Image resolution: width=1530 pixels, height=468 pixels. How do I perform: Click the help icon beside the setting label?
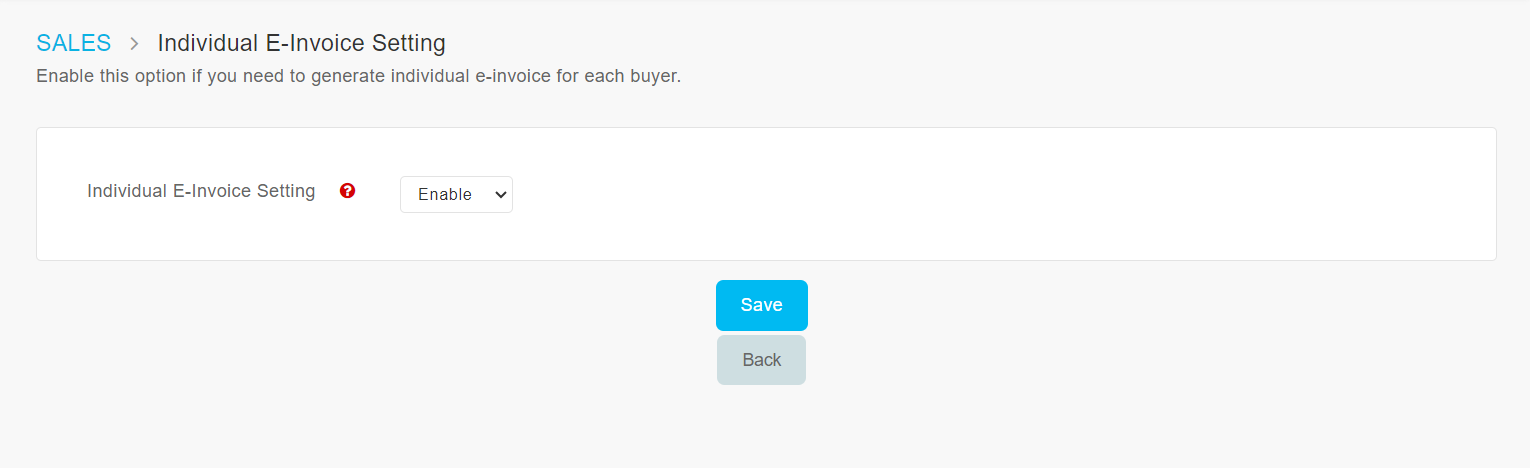click(348, 191)
